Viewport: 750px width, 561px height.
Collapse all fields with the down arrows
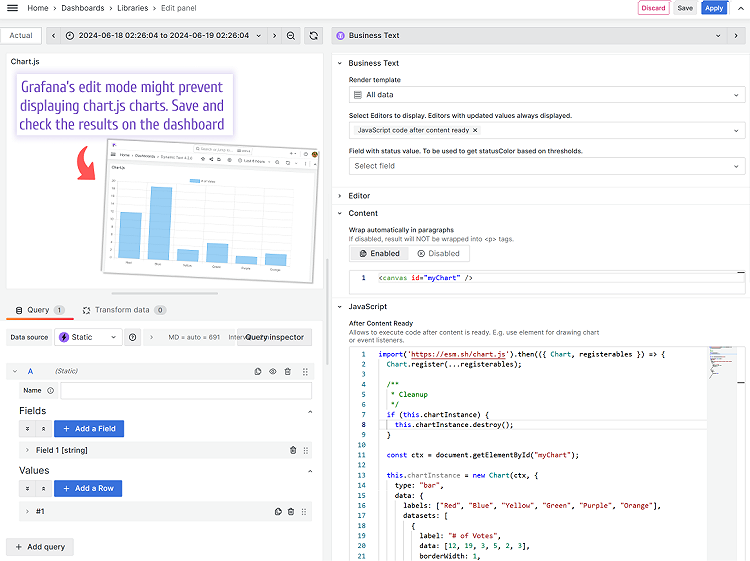[27, 429]
